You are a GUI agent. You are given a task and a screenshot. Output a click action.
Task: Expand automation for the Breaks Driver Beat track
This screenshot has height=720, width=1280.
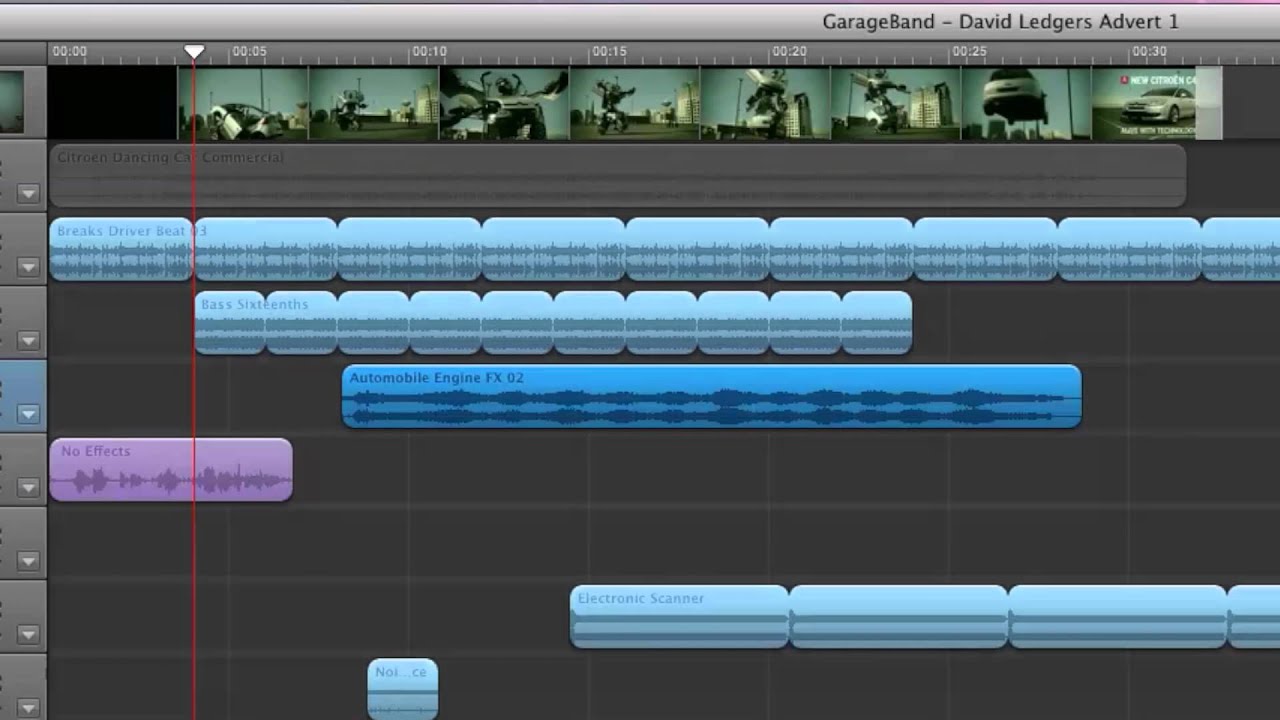[28, 267]
